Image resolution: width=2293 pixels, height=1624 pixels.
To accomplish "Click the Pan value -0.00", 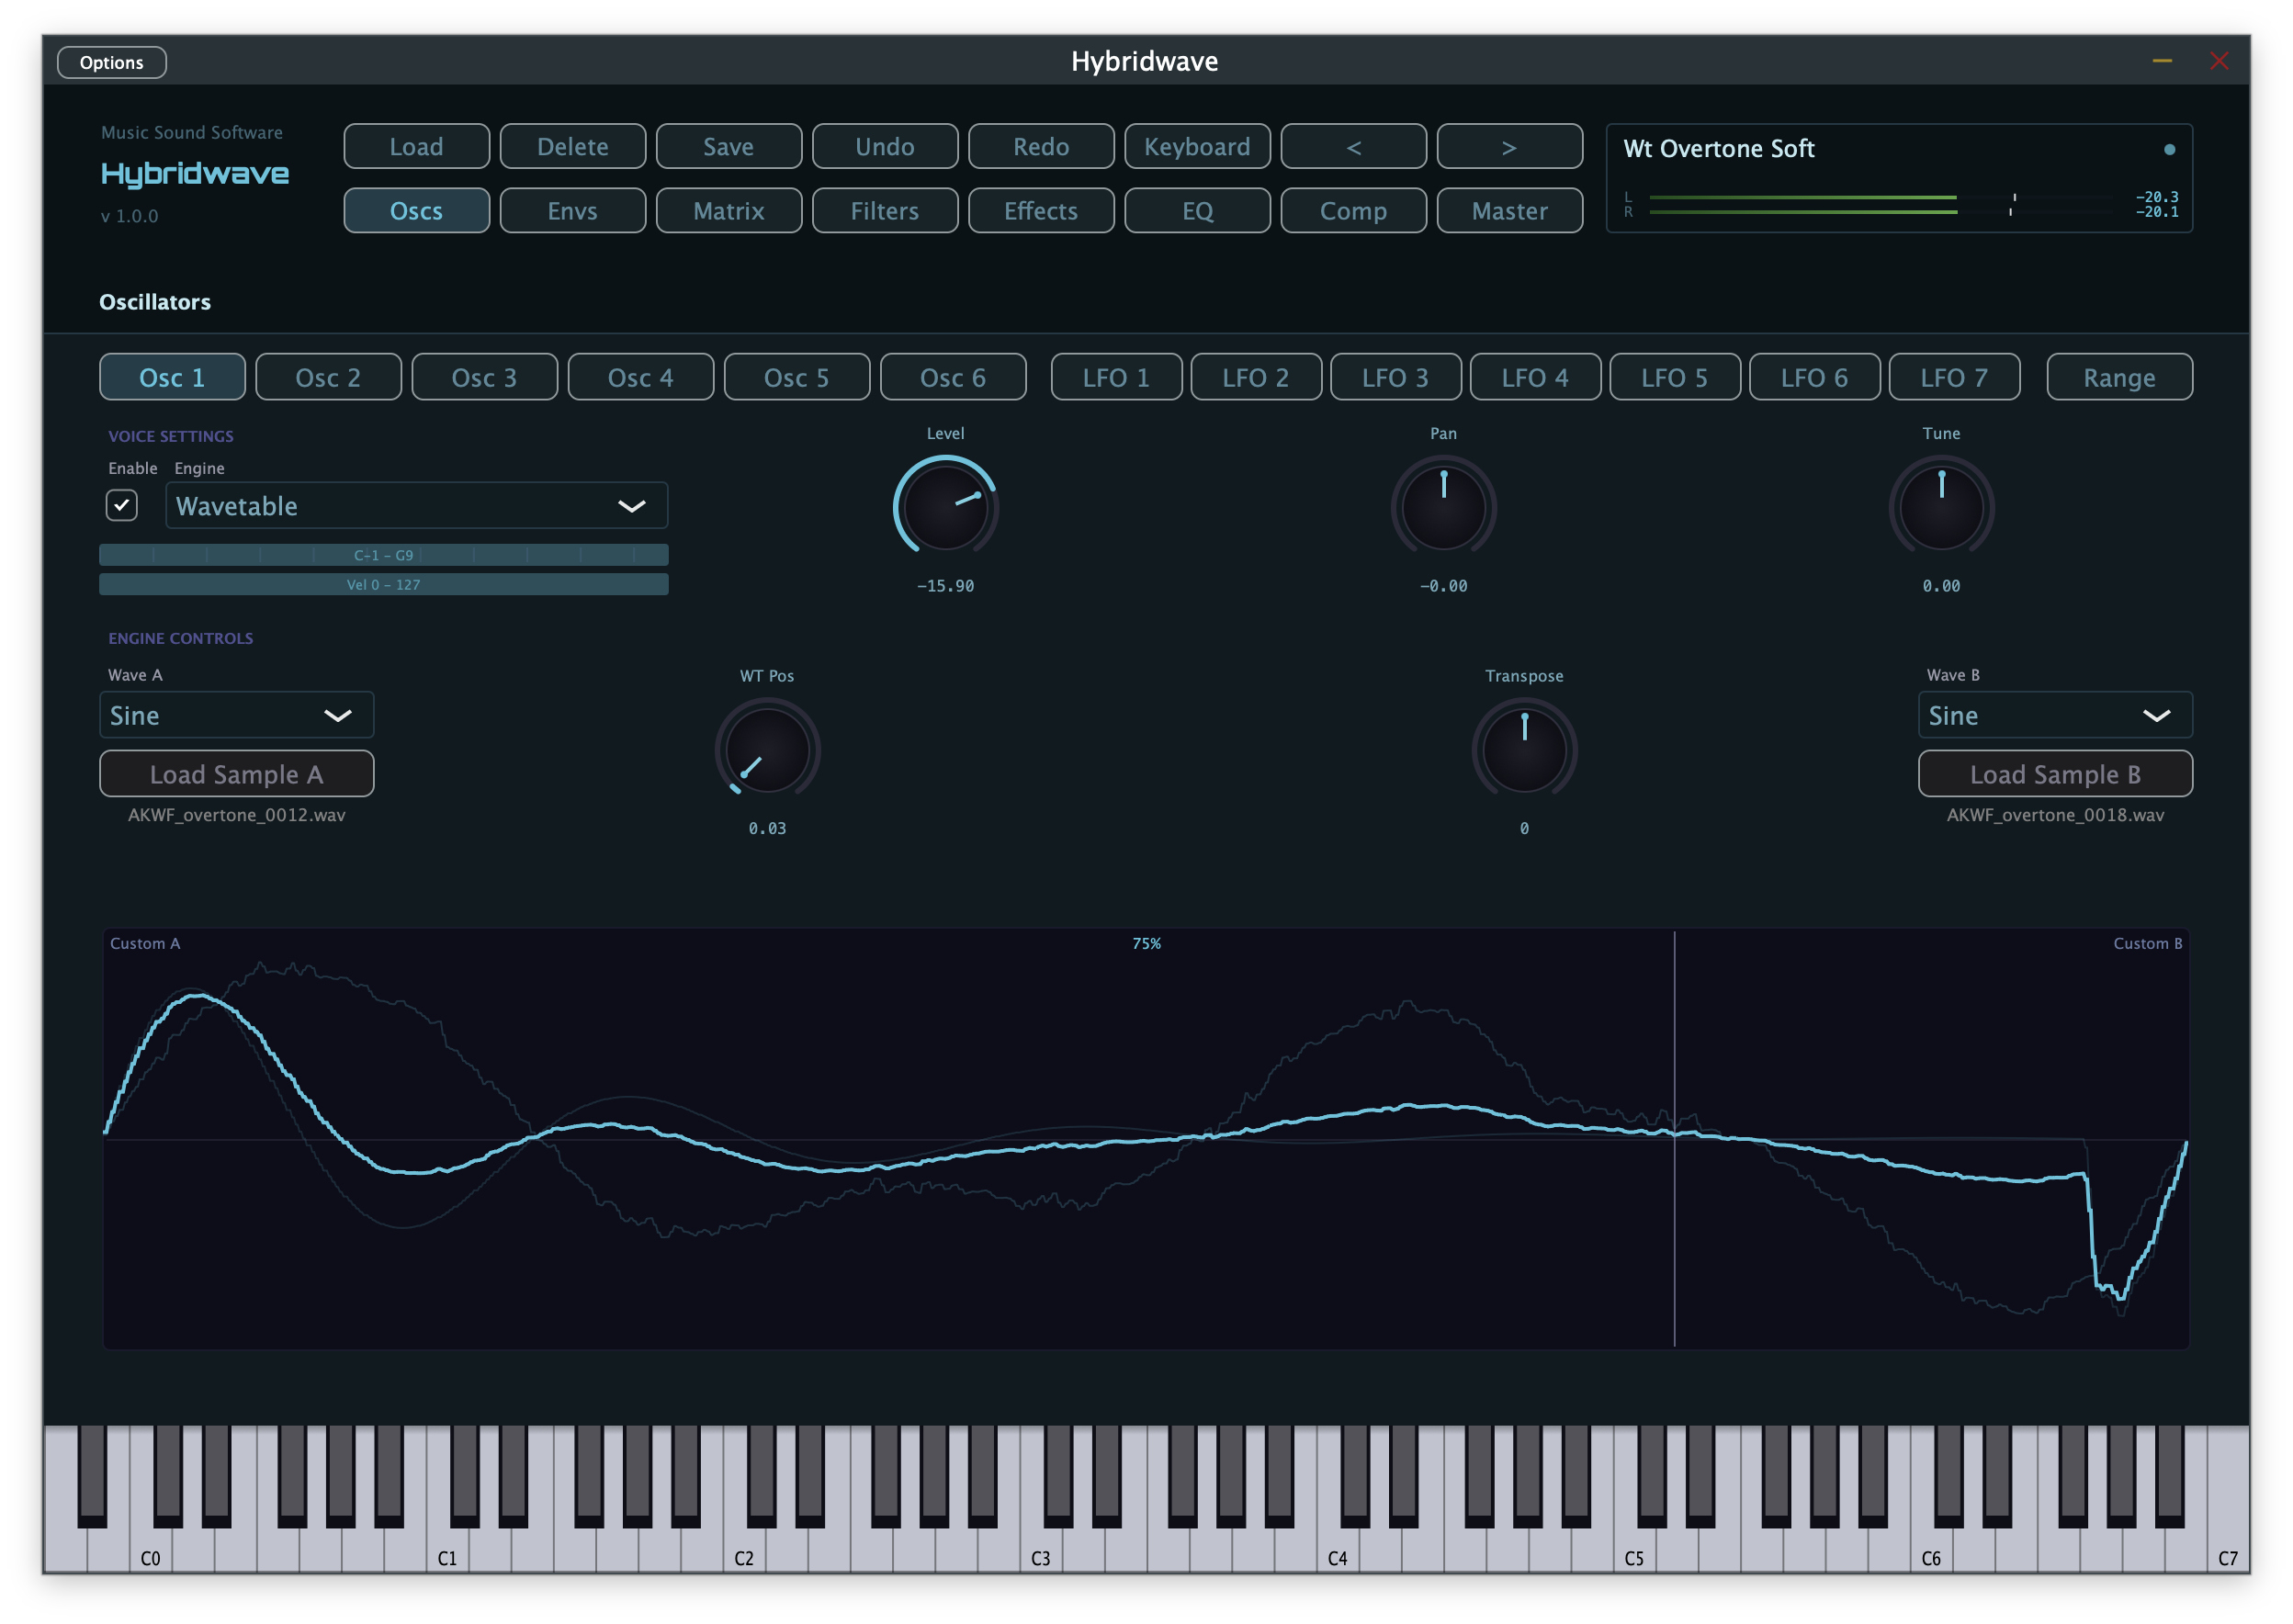I will [1442, 586].
